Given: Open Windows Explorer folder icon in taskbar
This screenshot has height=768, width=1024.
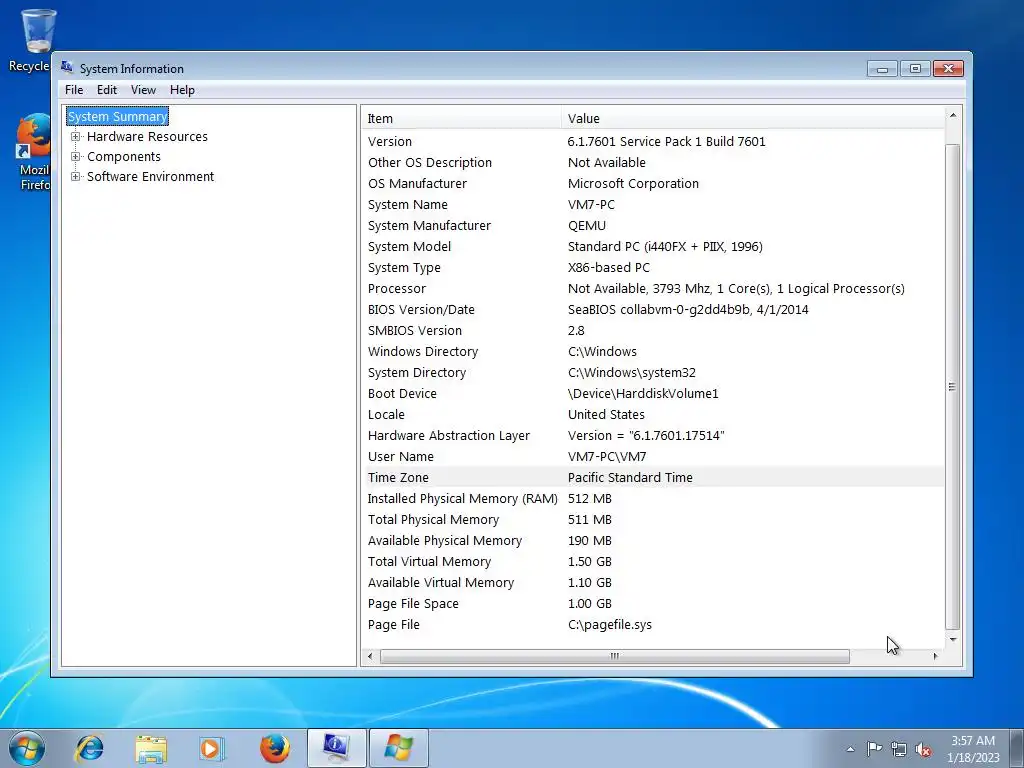Looking at the screenshot, I should (x=151, y=748).
